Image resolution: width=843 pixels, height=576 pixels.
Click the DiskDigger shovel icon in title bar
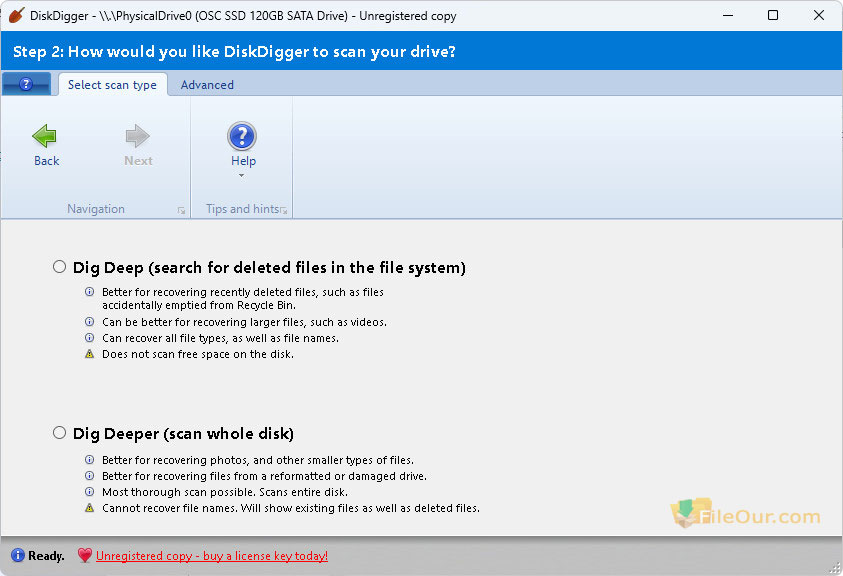[17, 15]
